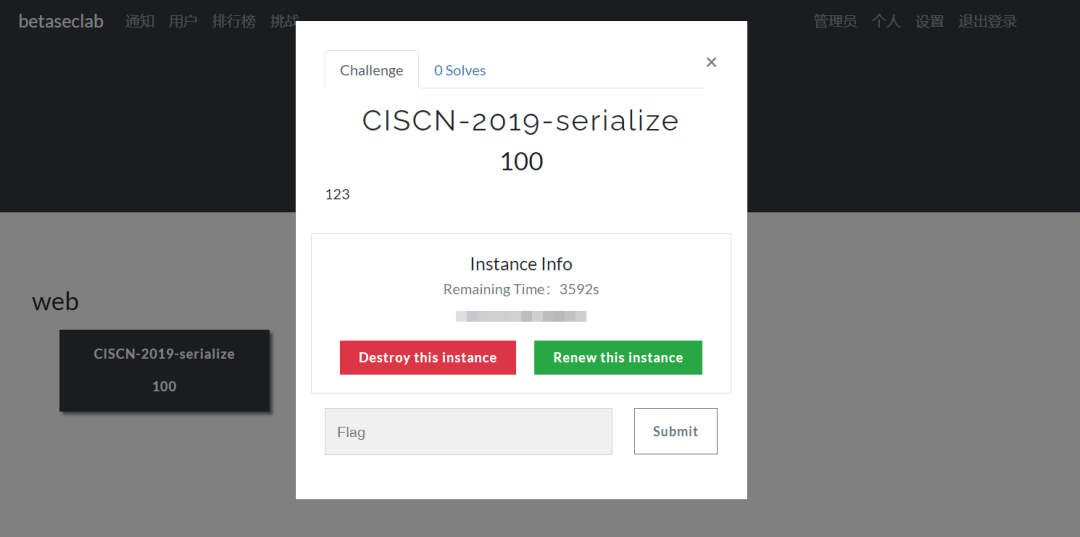Viewport: 1080px width, 537px height.
Task: Click the blurred instance address
Action: (521, 317)
